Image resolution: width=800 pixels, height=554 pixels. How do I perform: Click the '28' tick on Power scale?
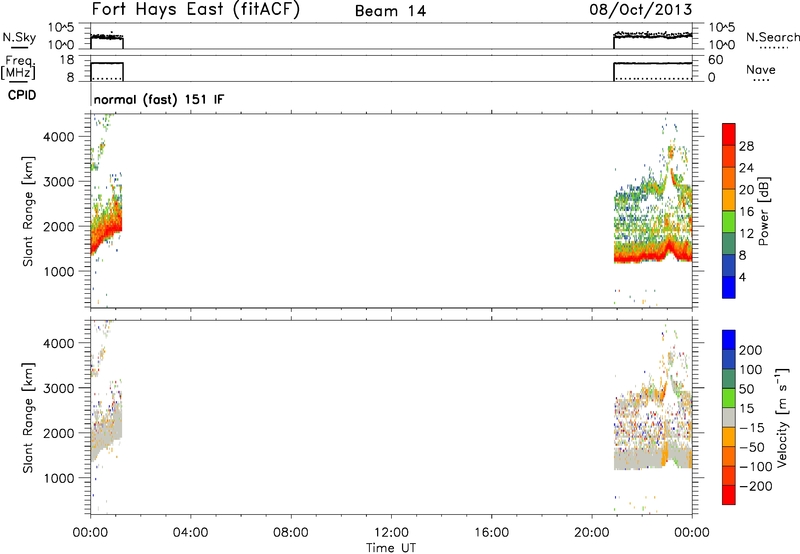(746, 146)
